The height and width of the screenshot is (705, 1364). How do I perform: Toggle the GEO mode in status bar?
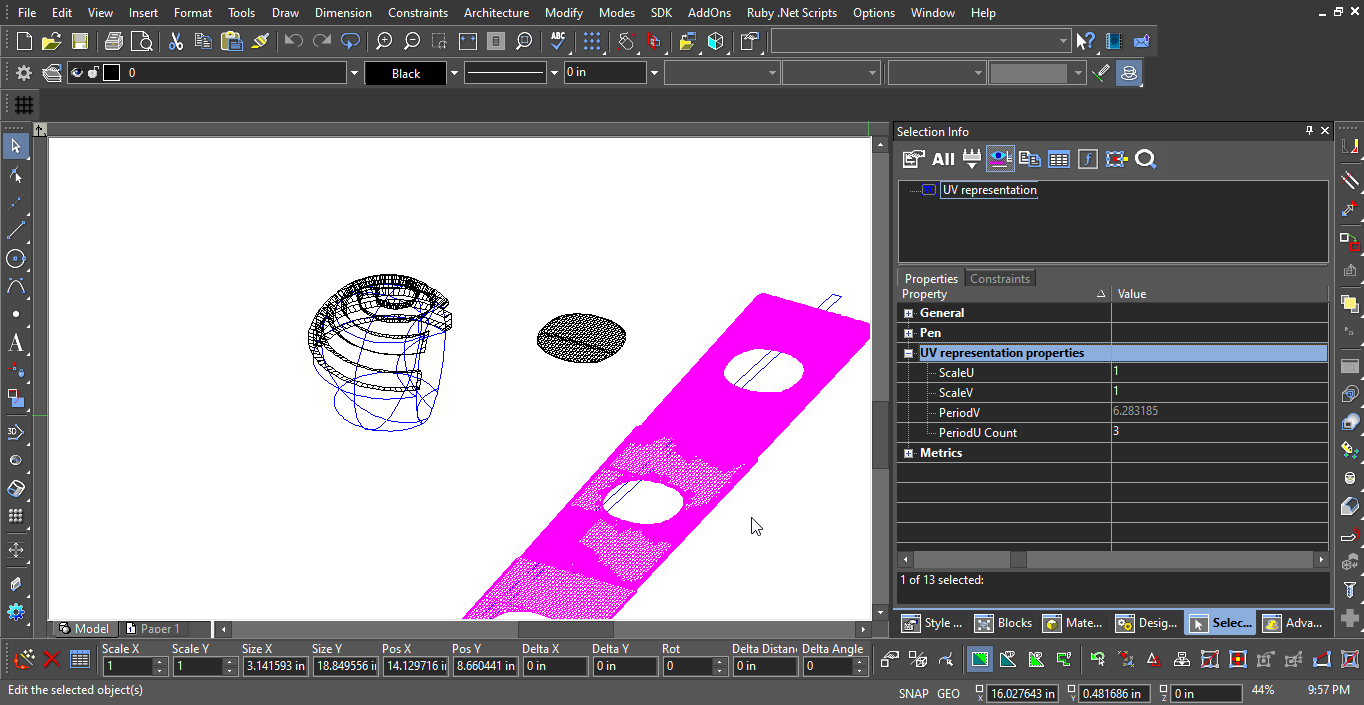pyautogui.click(x=948, y=693)
